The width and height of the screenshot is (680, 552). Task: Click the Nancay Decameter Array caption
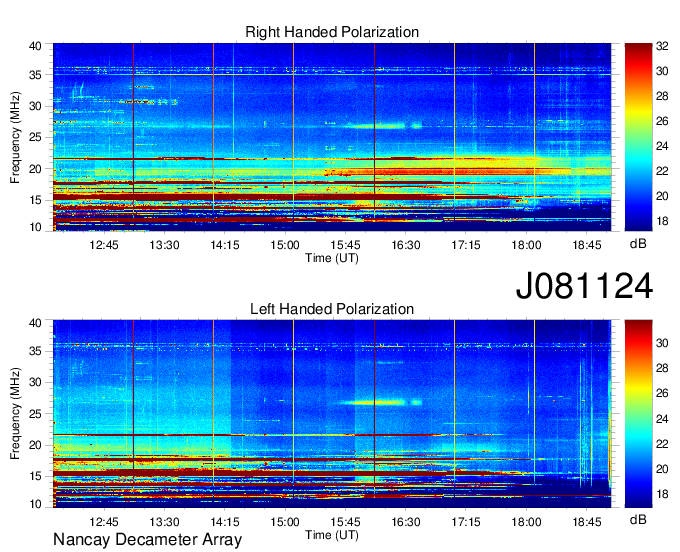pyautogui.click(x=147, y=539)
